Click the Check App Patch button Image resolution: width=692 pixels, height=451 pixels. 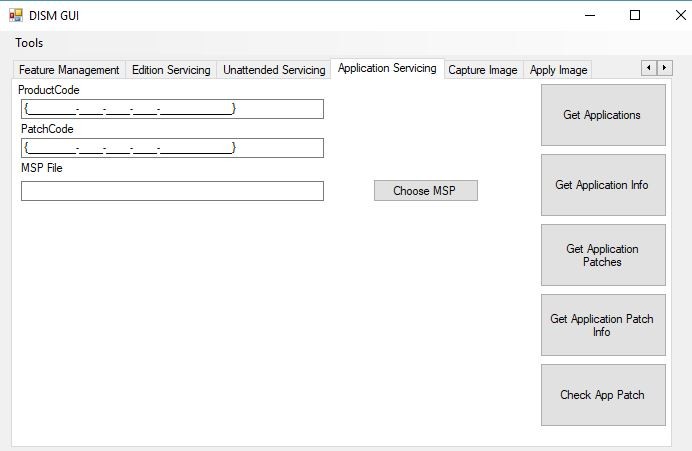pos(602,395)
